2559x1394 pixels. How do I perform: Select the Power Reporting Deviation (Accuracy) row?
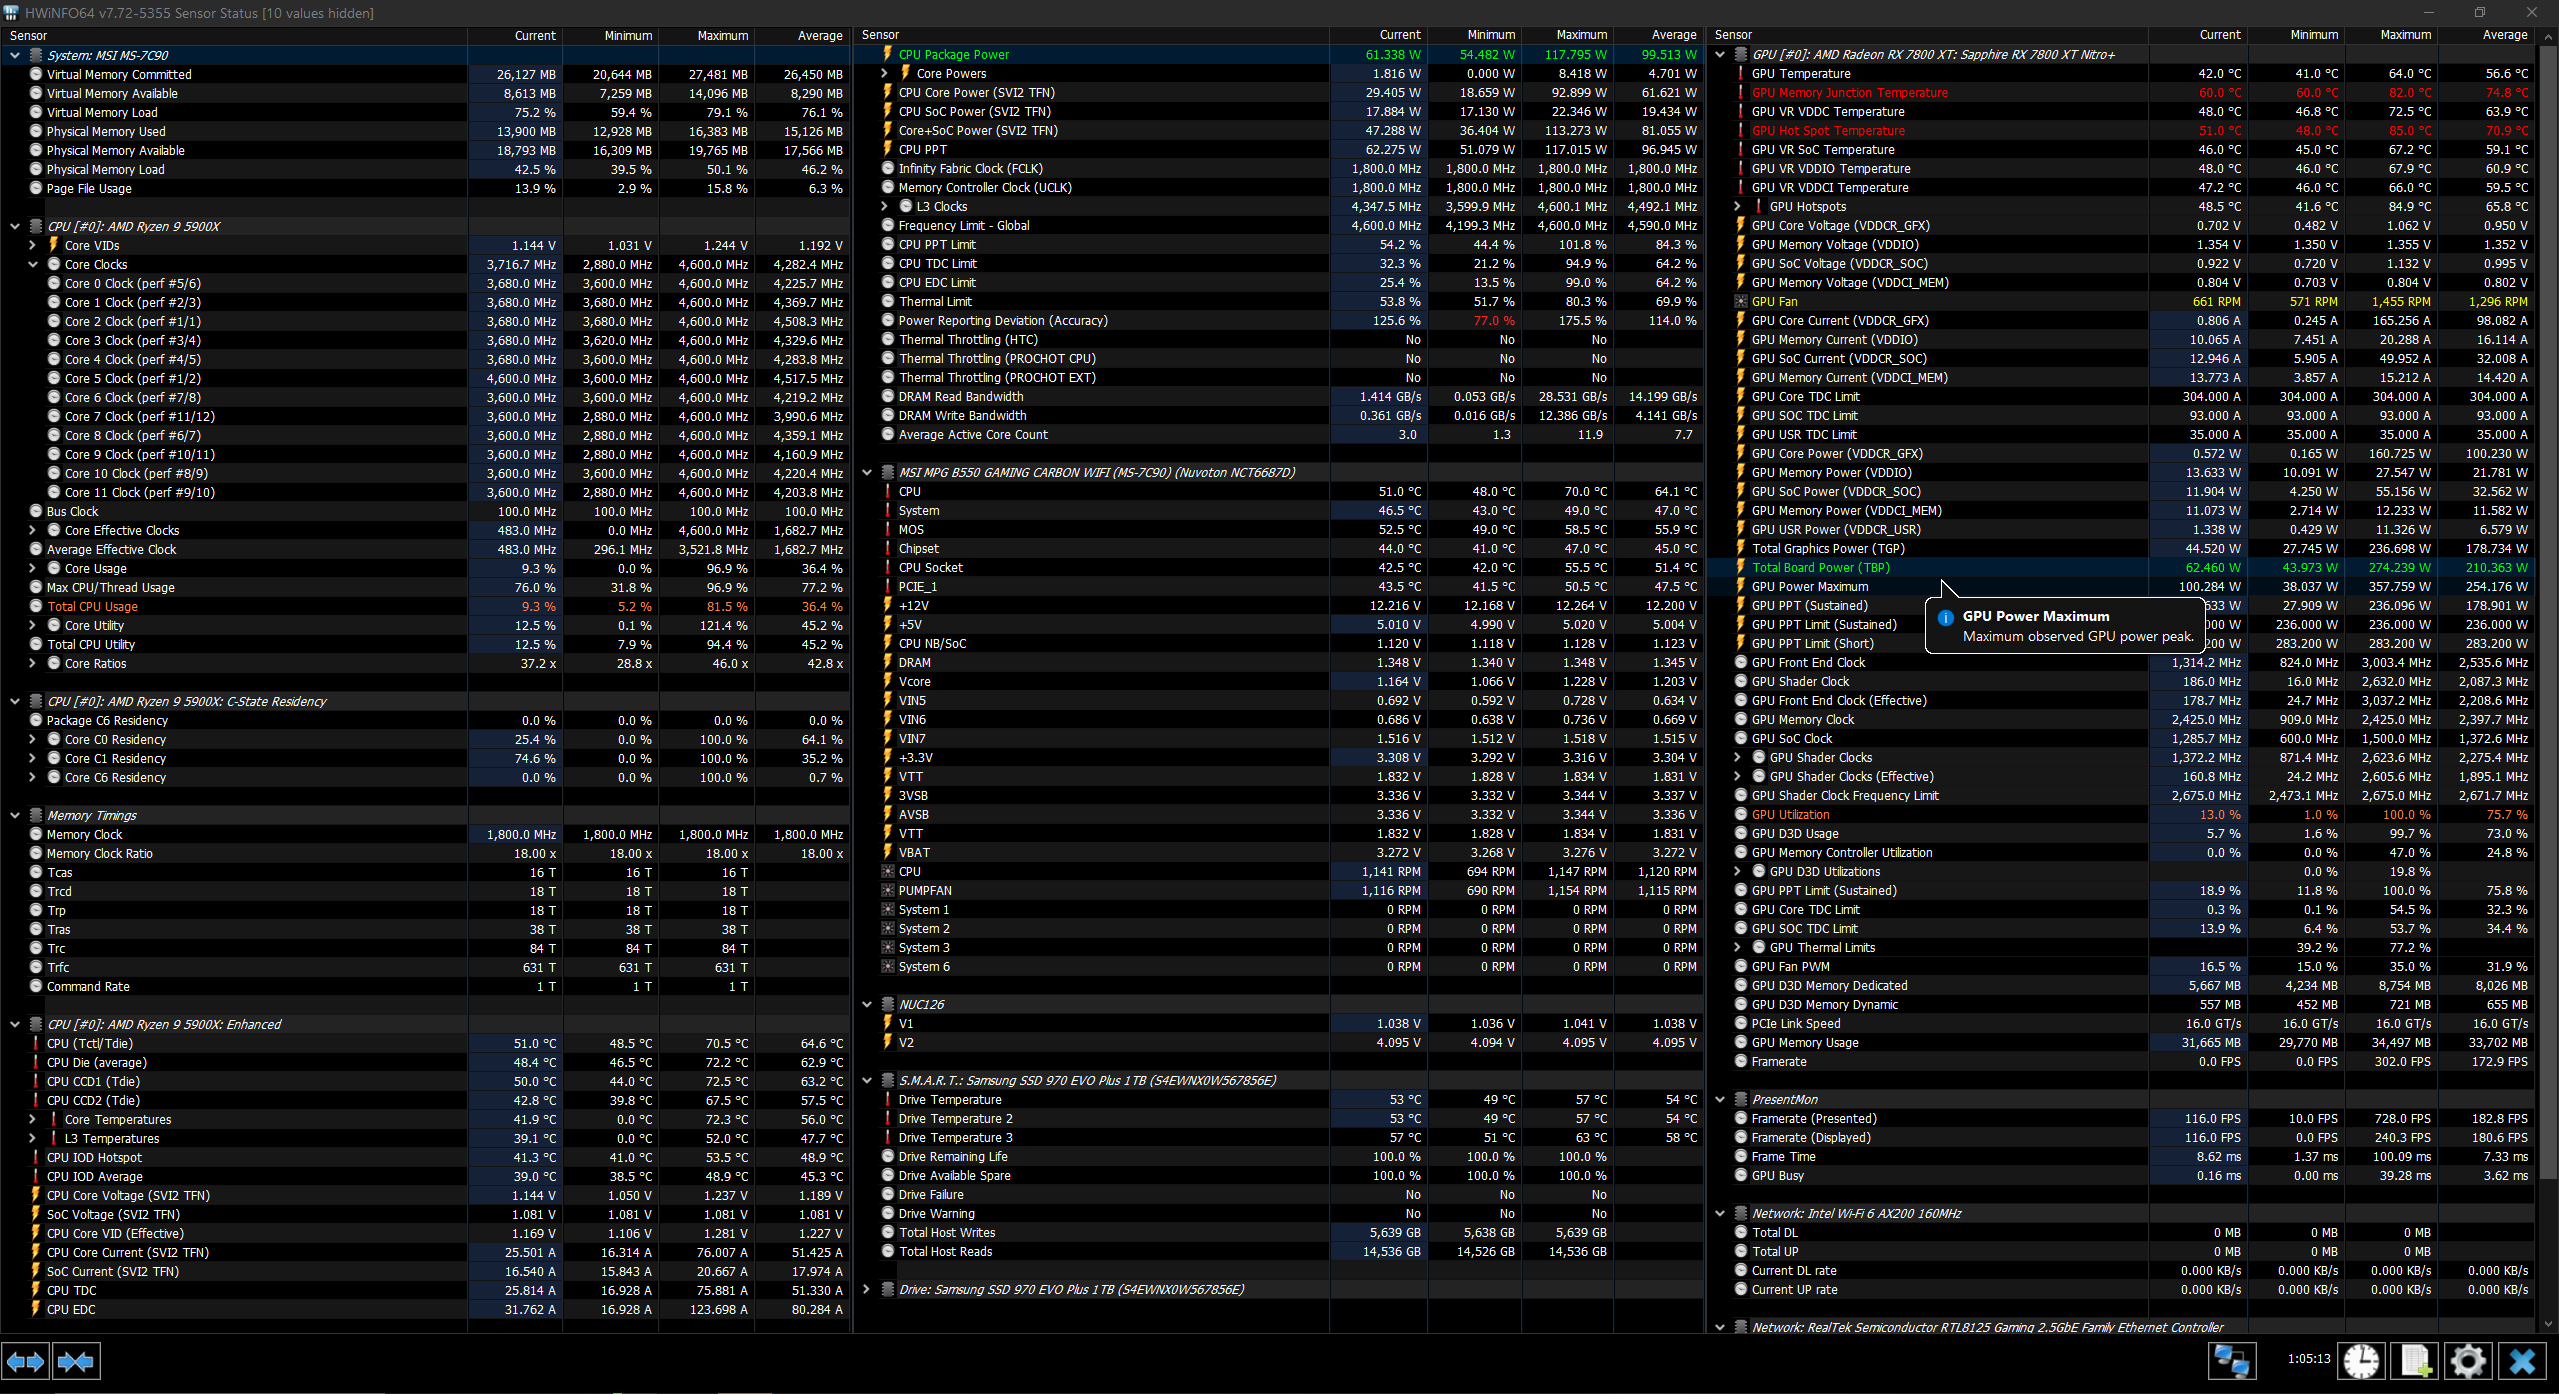click(x=1278, y=320)
